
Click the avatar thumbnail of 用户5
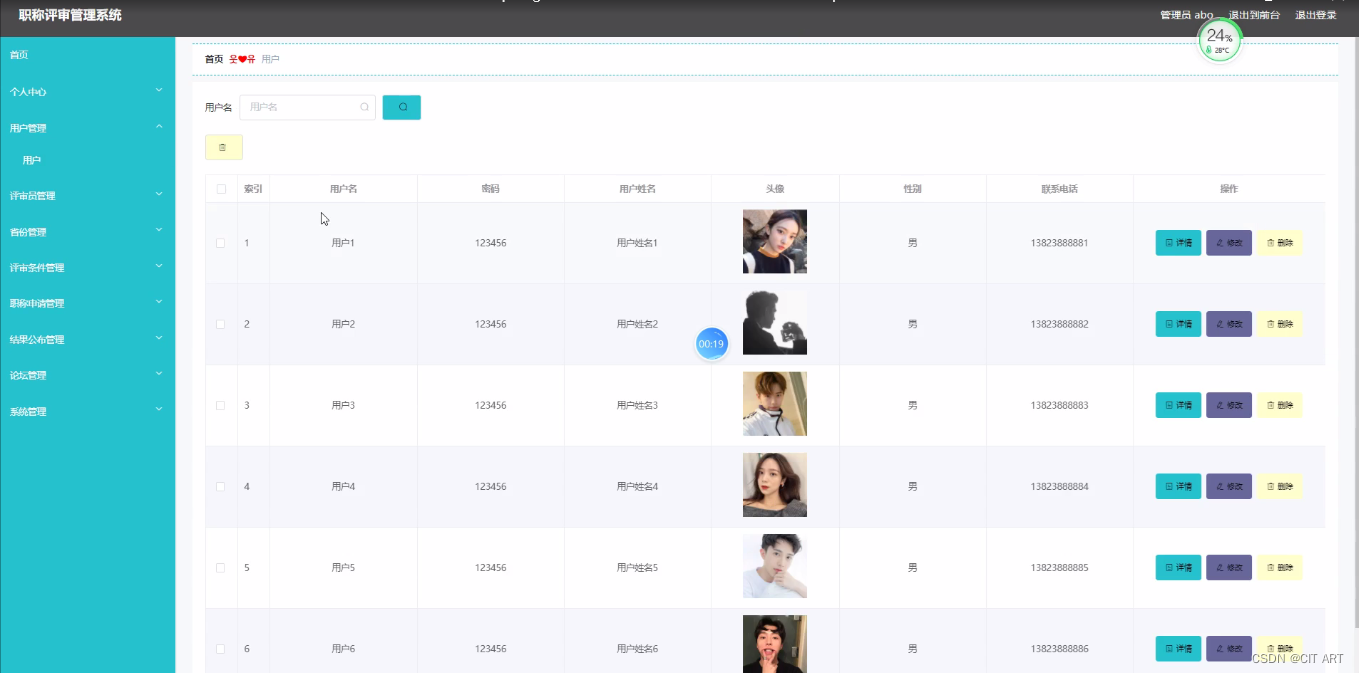pos(775,566)
